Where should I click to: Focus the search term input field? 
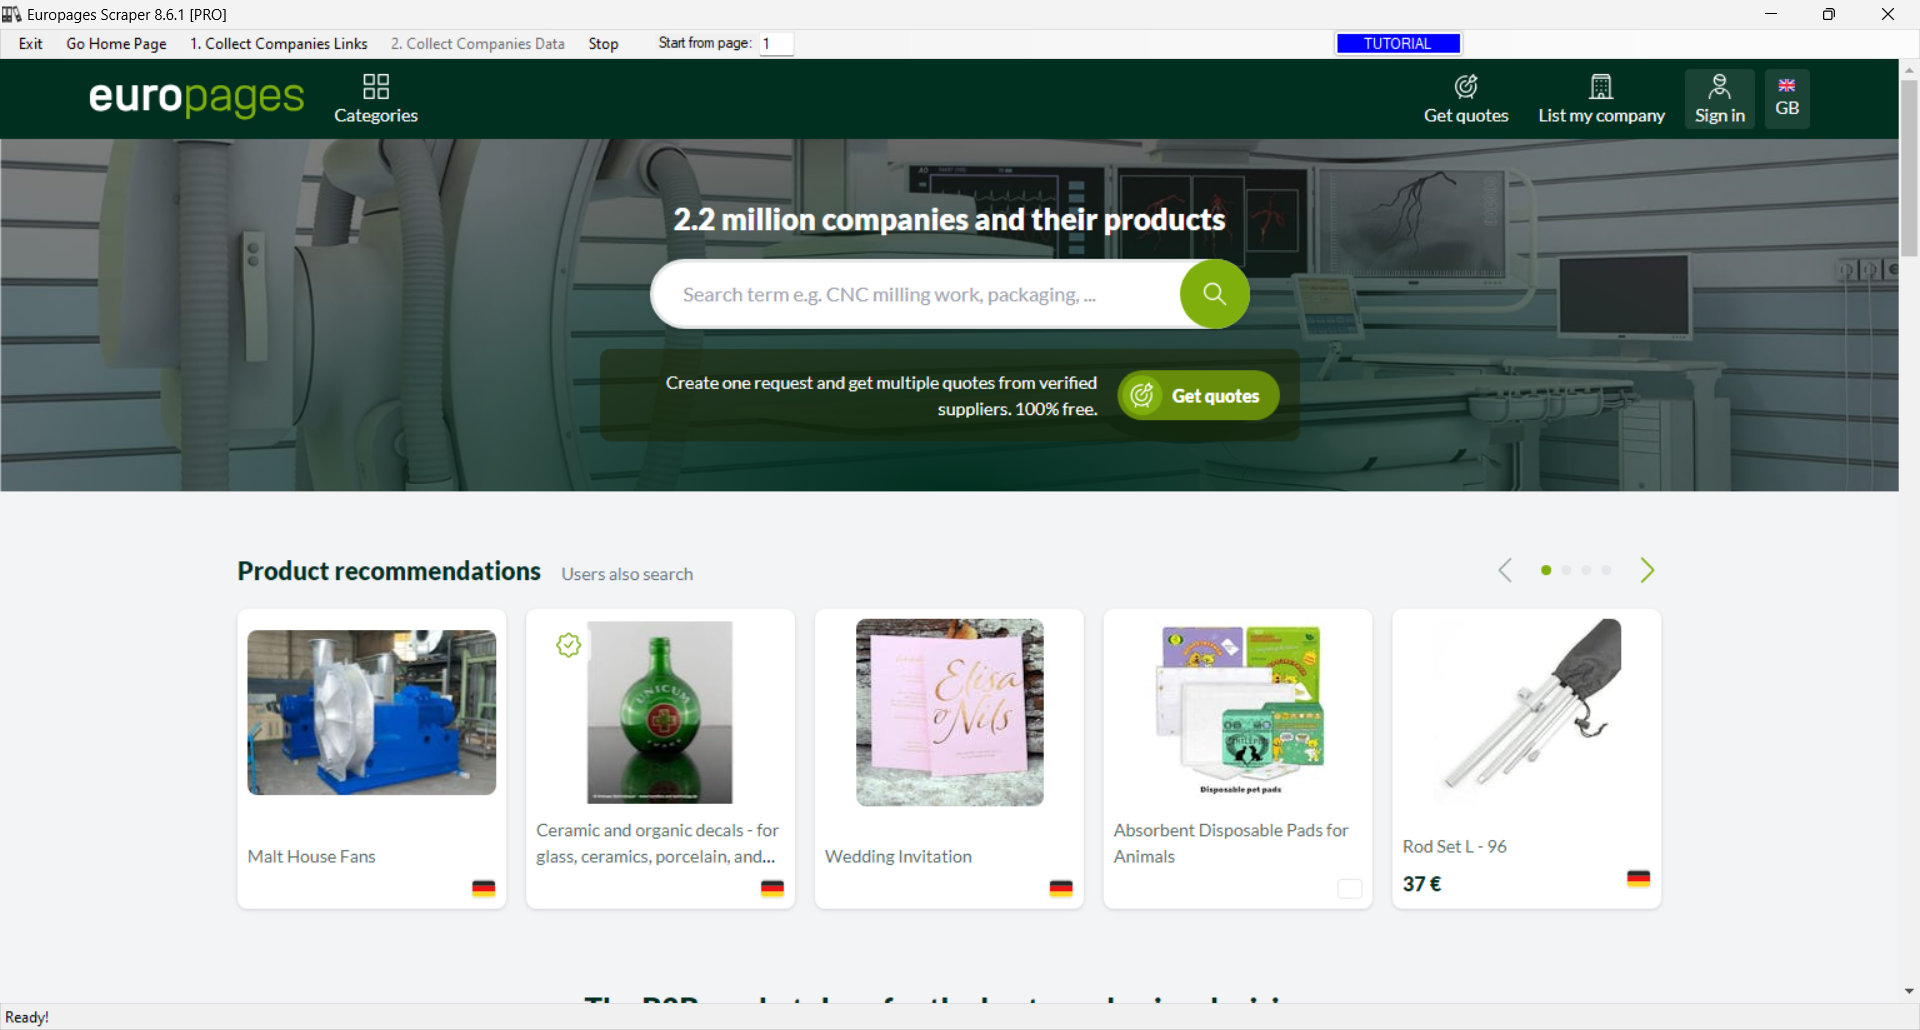915,294
